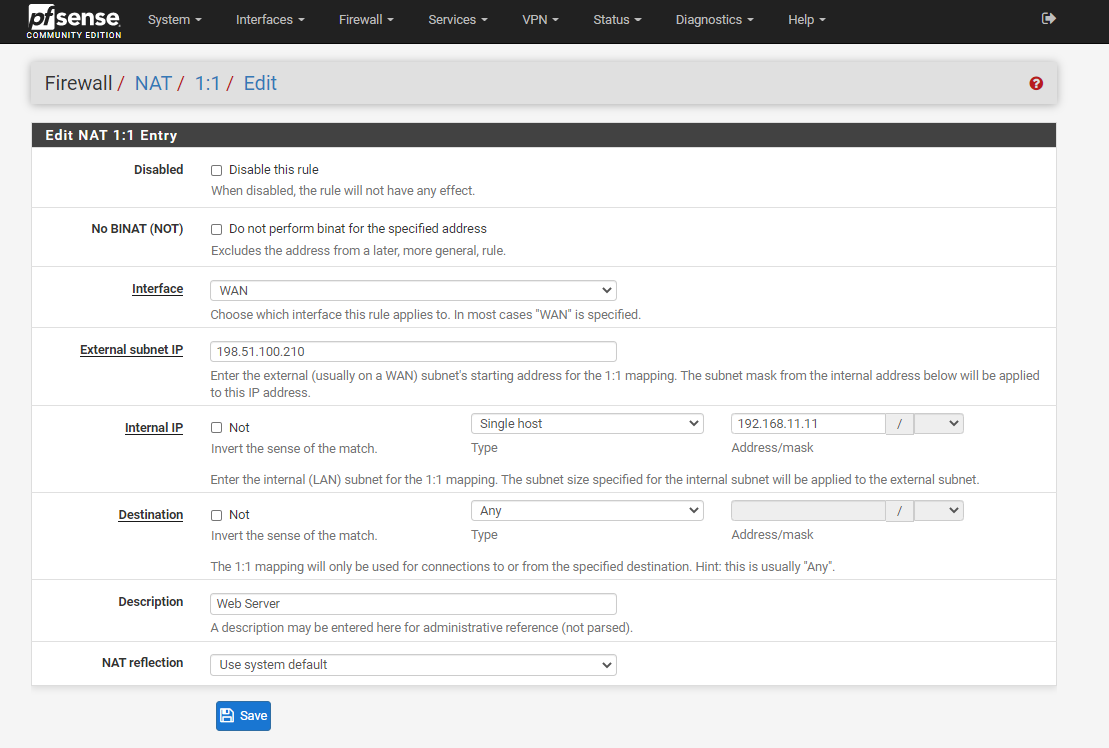This screenshot has height=748, width=1109.
Task: Click the Firewall breadcrumb text
Action: pyautogui.click(x=78, y=83)
